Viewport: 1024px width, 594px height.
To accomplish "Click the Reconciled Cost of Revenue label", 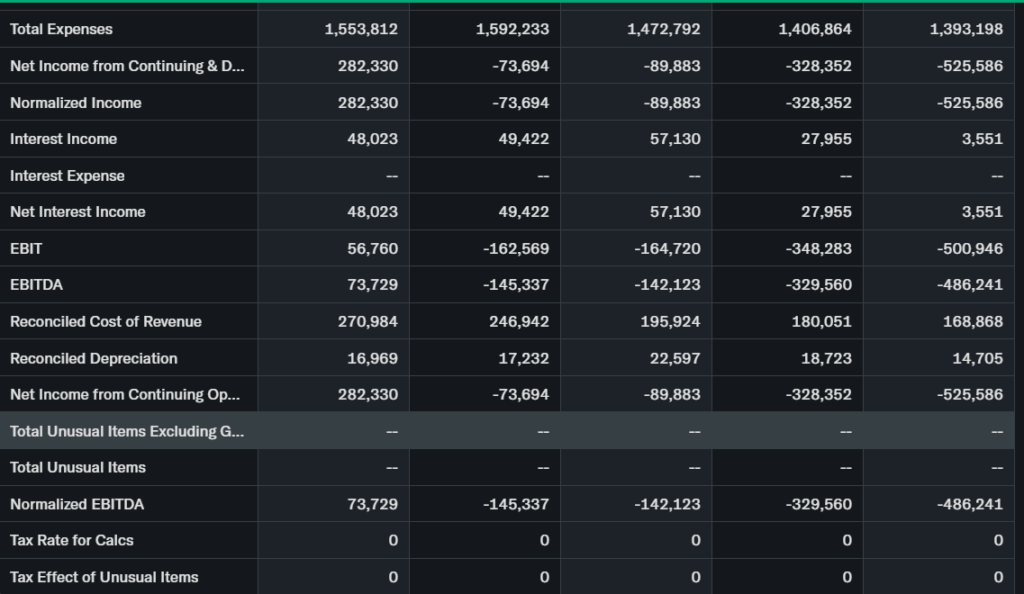I will tap(105, 322).
